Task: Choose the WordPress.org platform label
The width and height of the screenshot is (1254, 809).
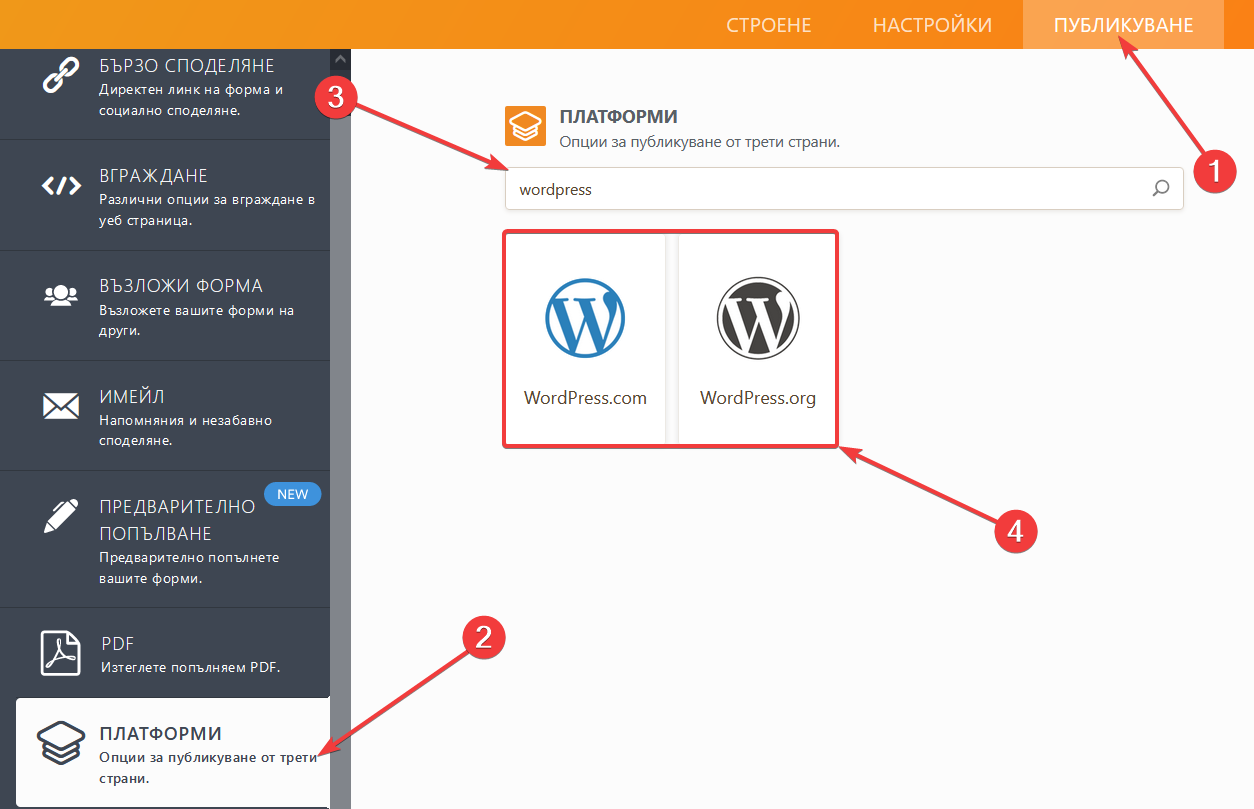Action: tap(758, 398)
